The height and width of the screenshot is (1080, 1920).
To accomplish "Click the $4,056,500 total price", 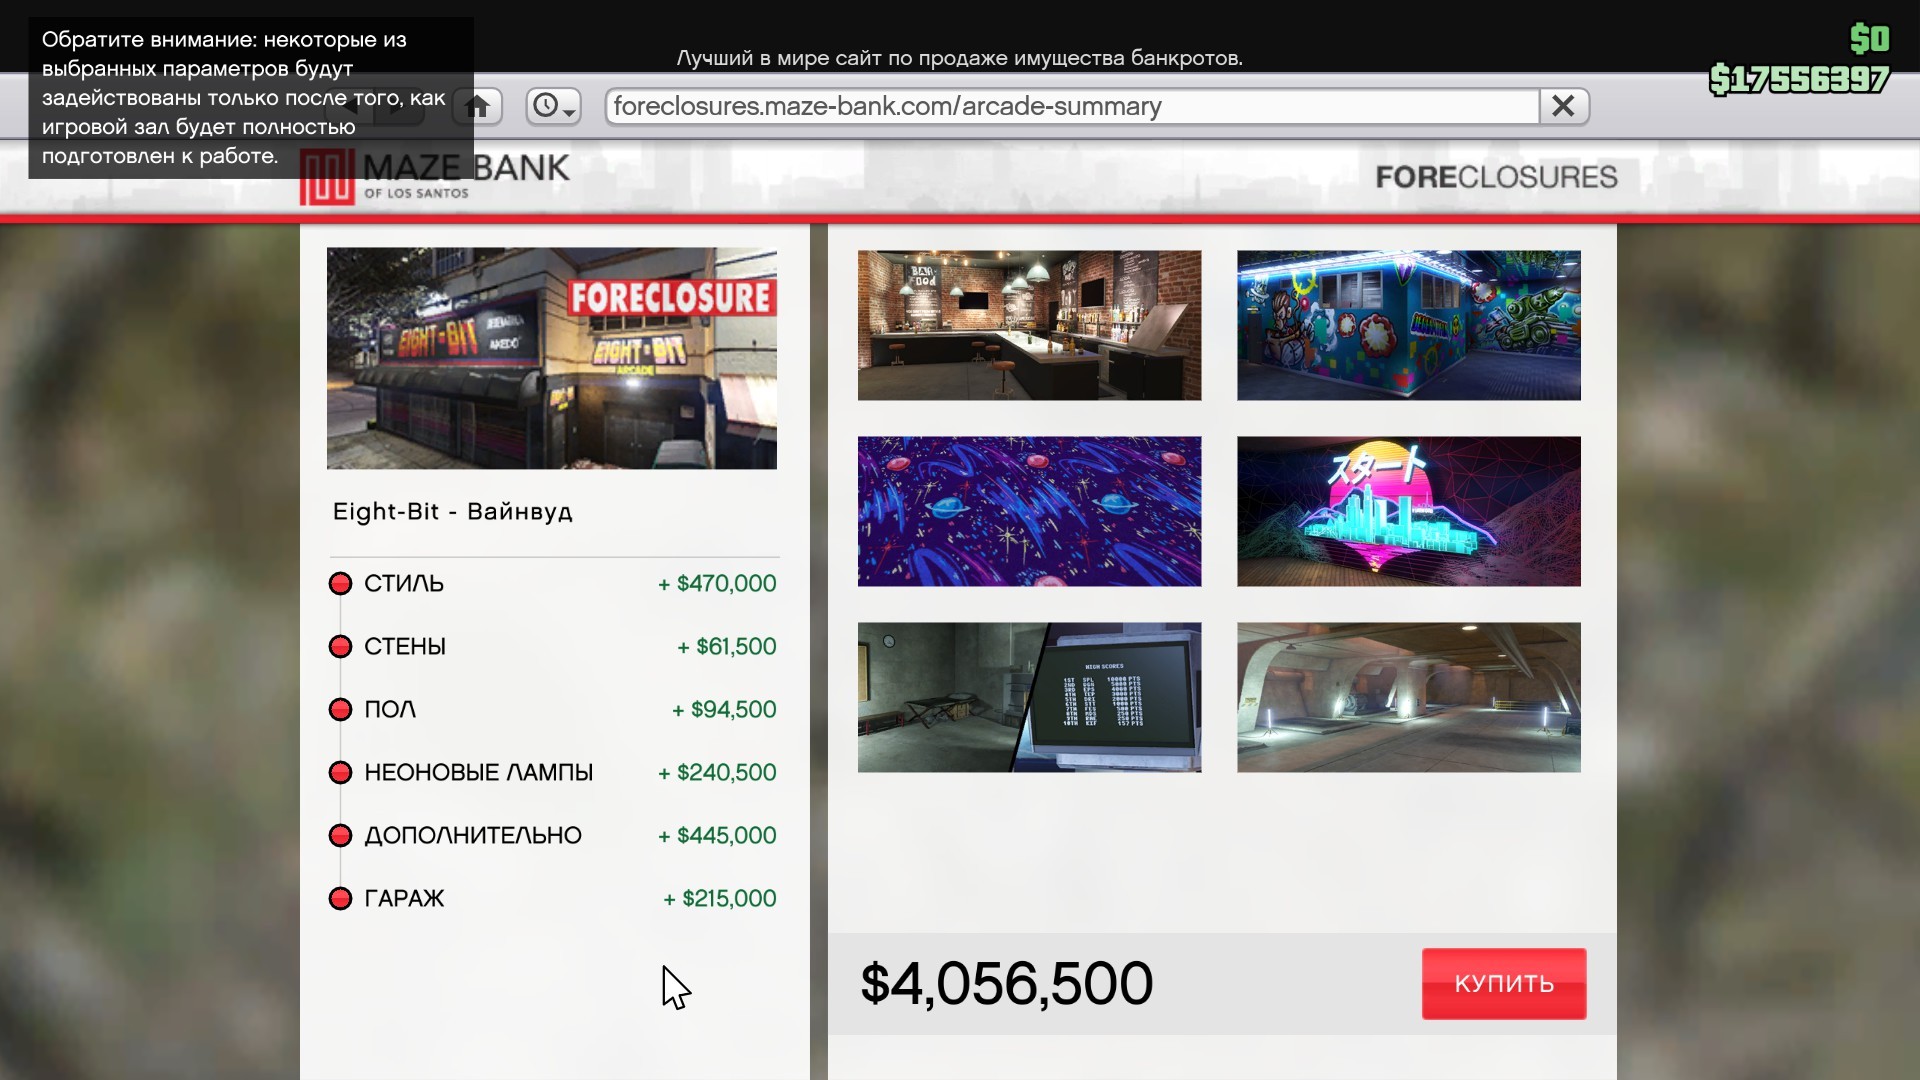I will tap(1007, 984).
